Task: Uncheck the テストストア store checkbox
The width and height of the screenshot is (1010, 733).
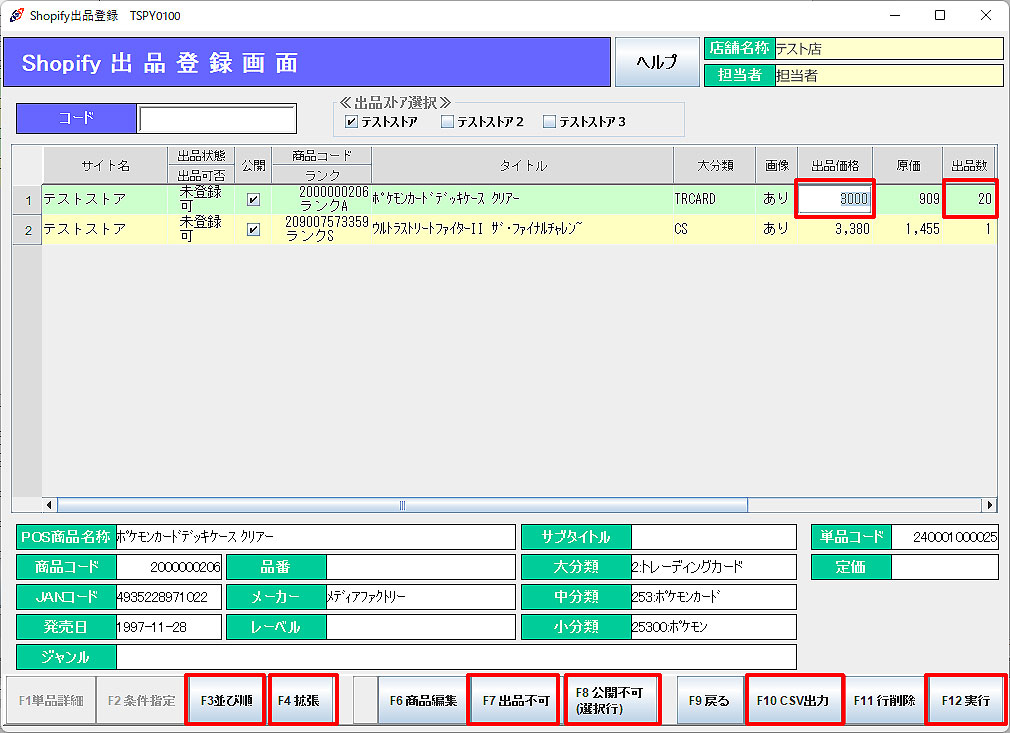Action: 351,122
